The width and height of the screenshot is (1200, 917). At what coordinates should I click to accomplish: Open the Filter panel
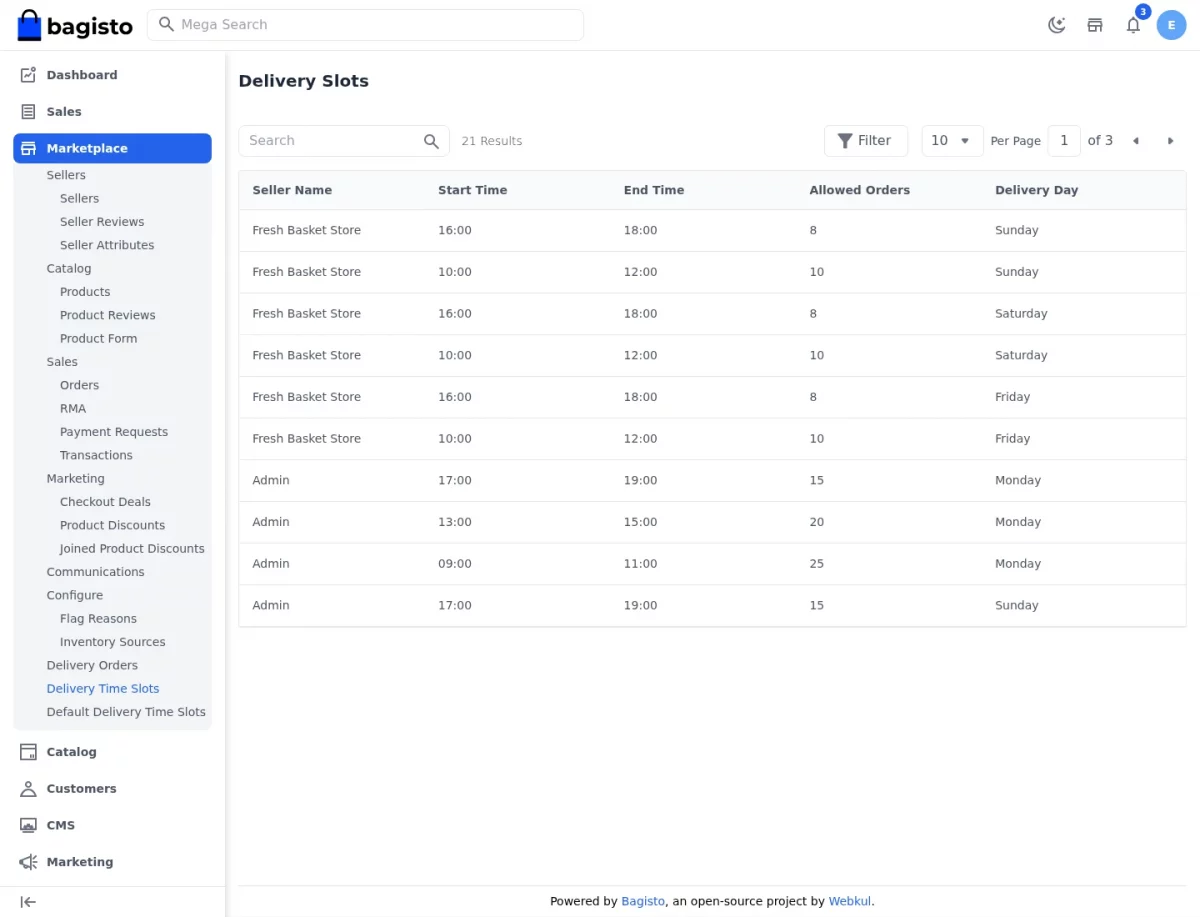[865, 141]
